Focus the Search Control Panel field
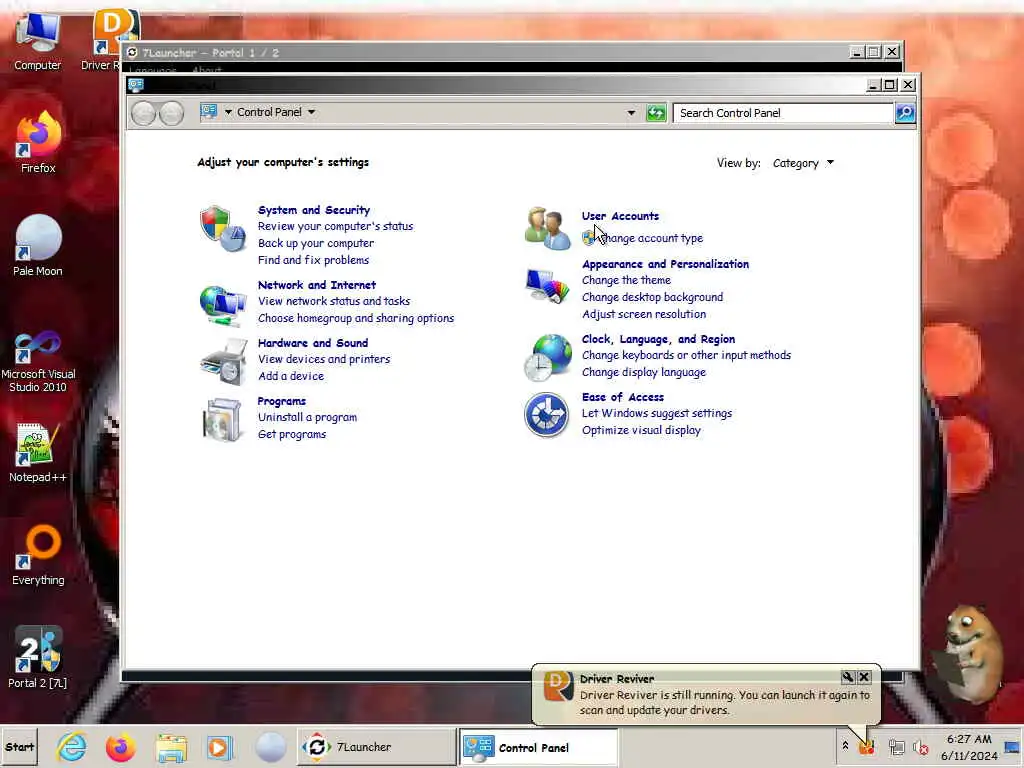 tap(783, 113)
